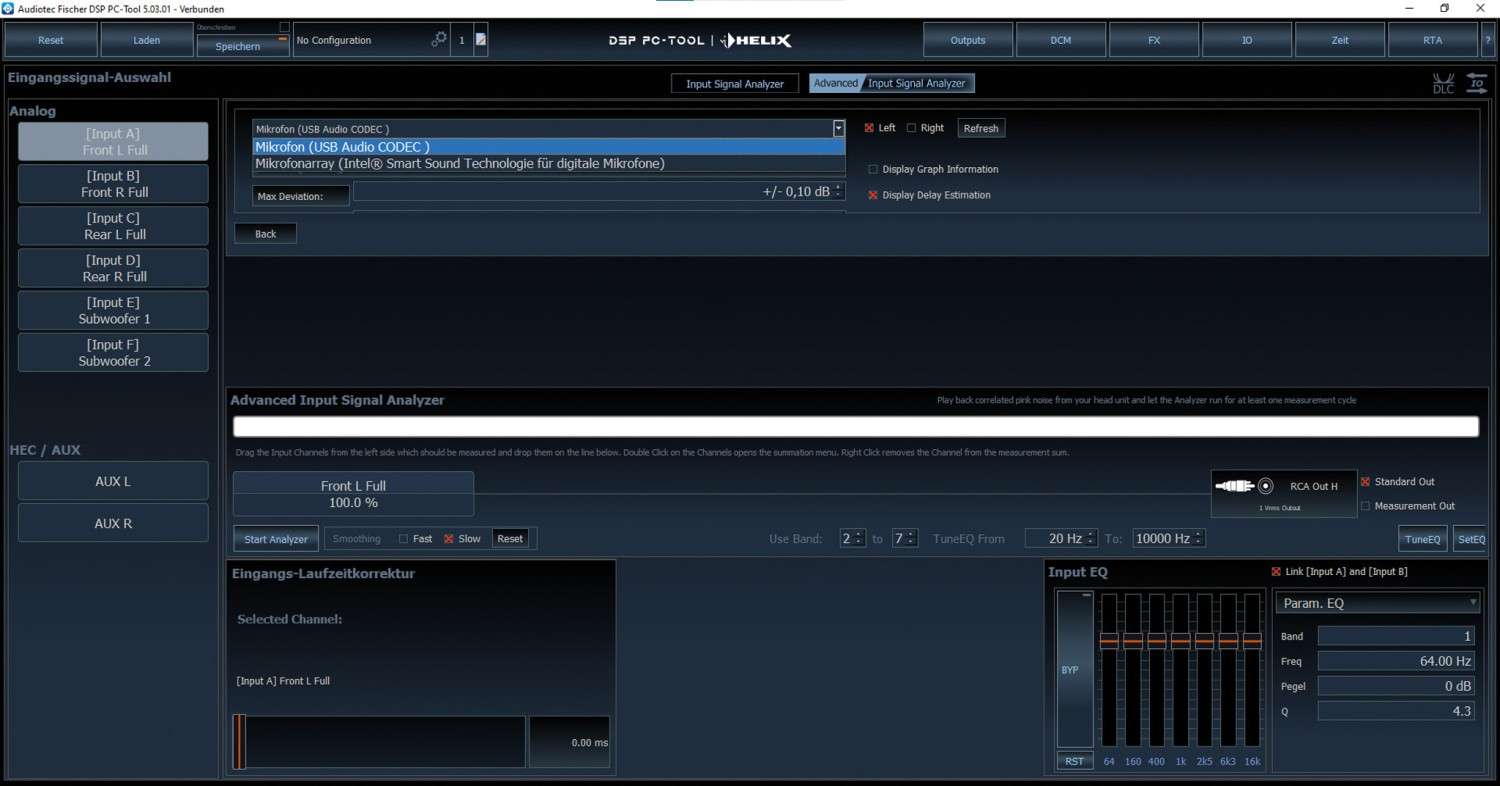
Task: Click the Laden button
Action: pyautogui.click(x=146, y=40)
